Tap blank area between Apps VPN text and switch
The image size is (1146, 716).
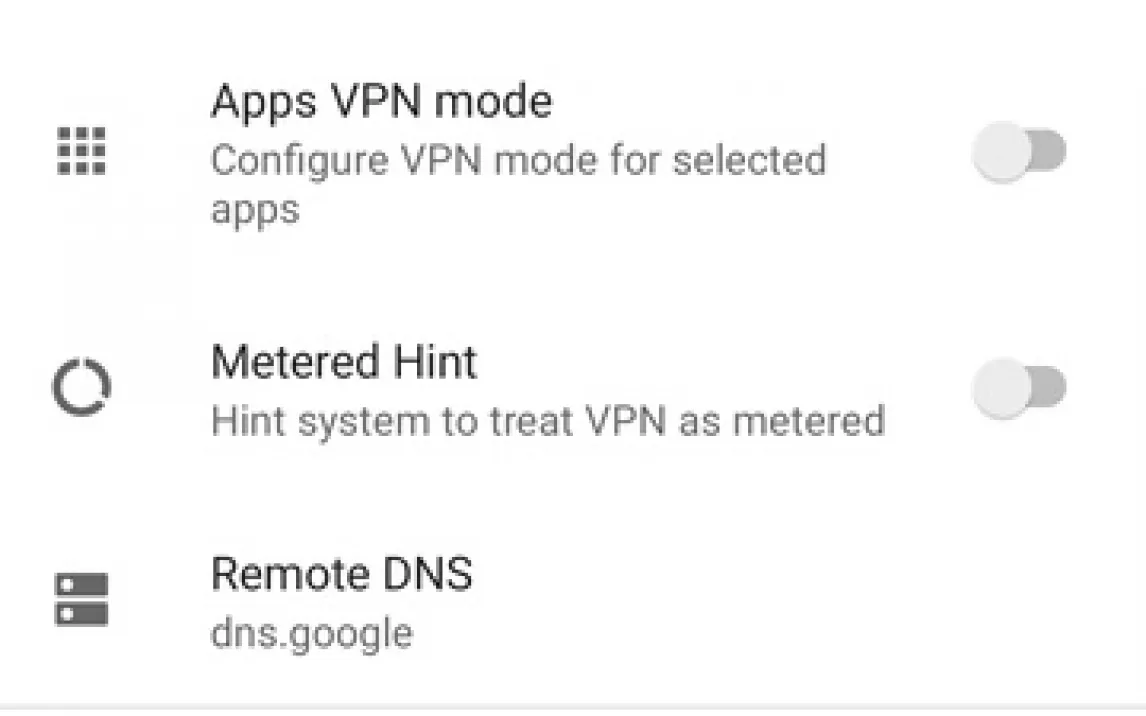[x=900, y=153]
